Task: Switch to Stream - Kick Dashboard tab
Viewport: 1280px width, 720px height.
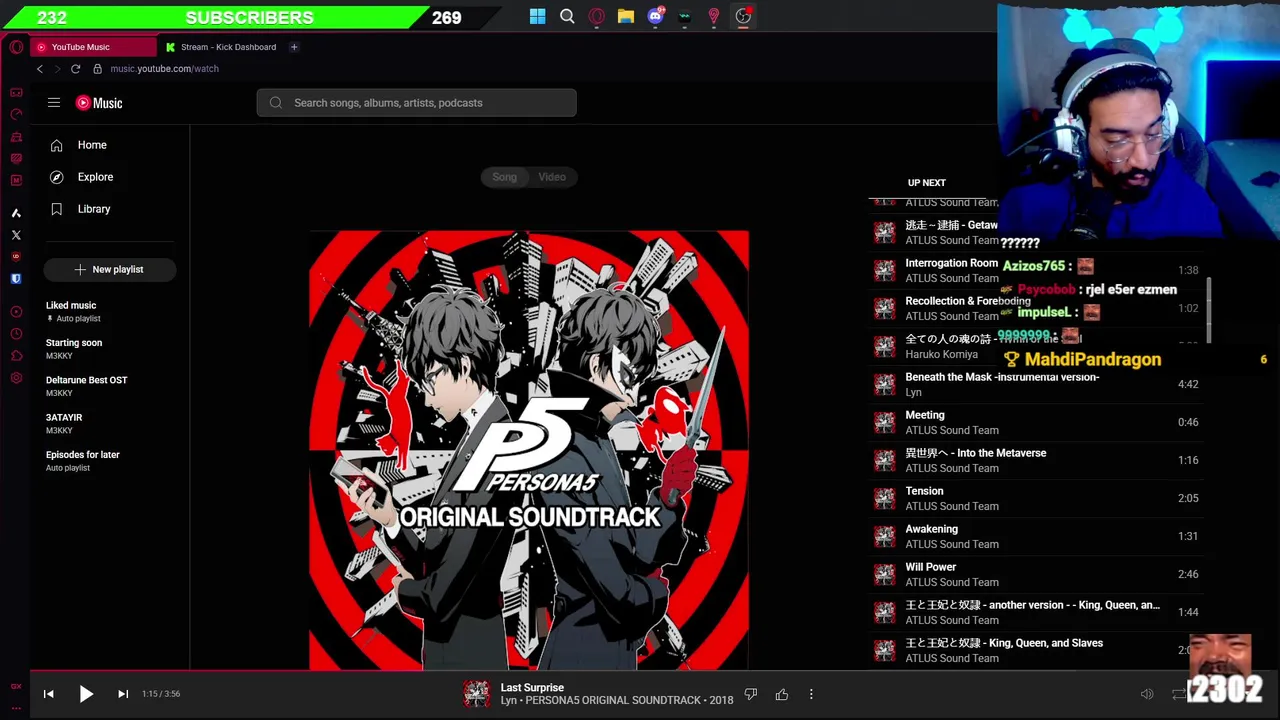Action: pyautogui.click(x=222, y=47)
